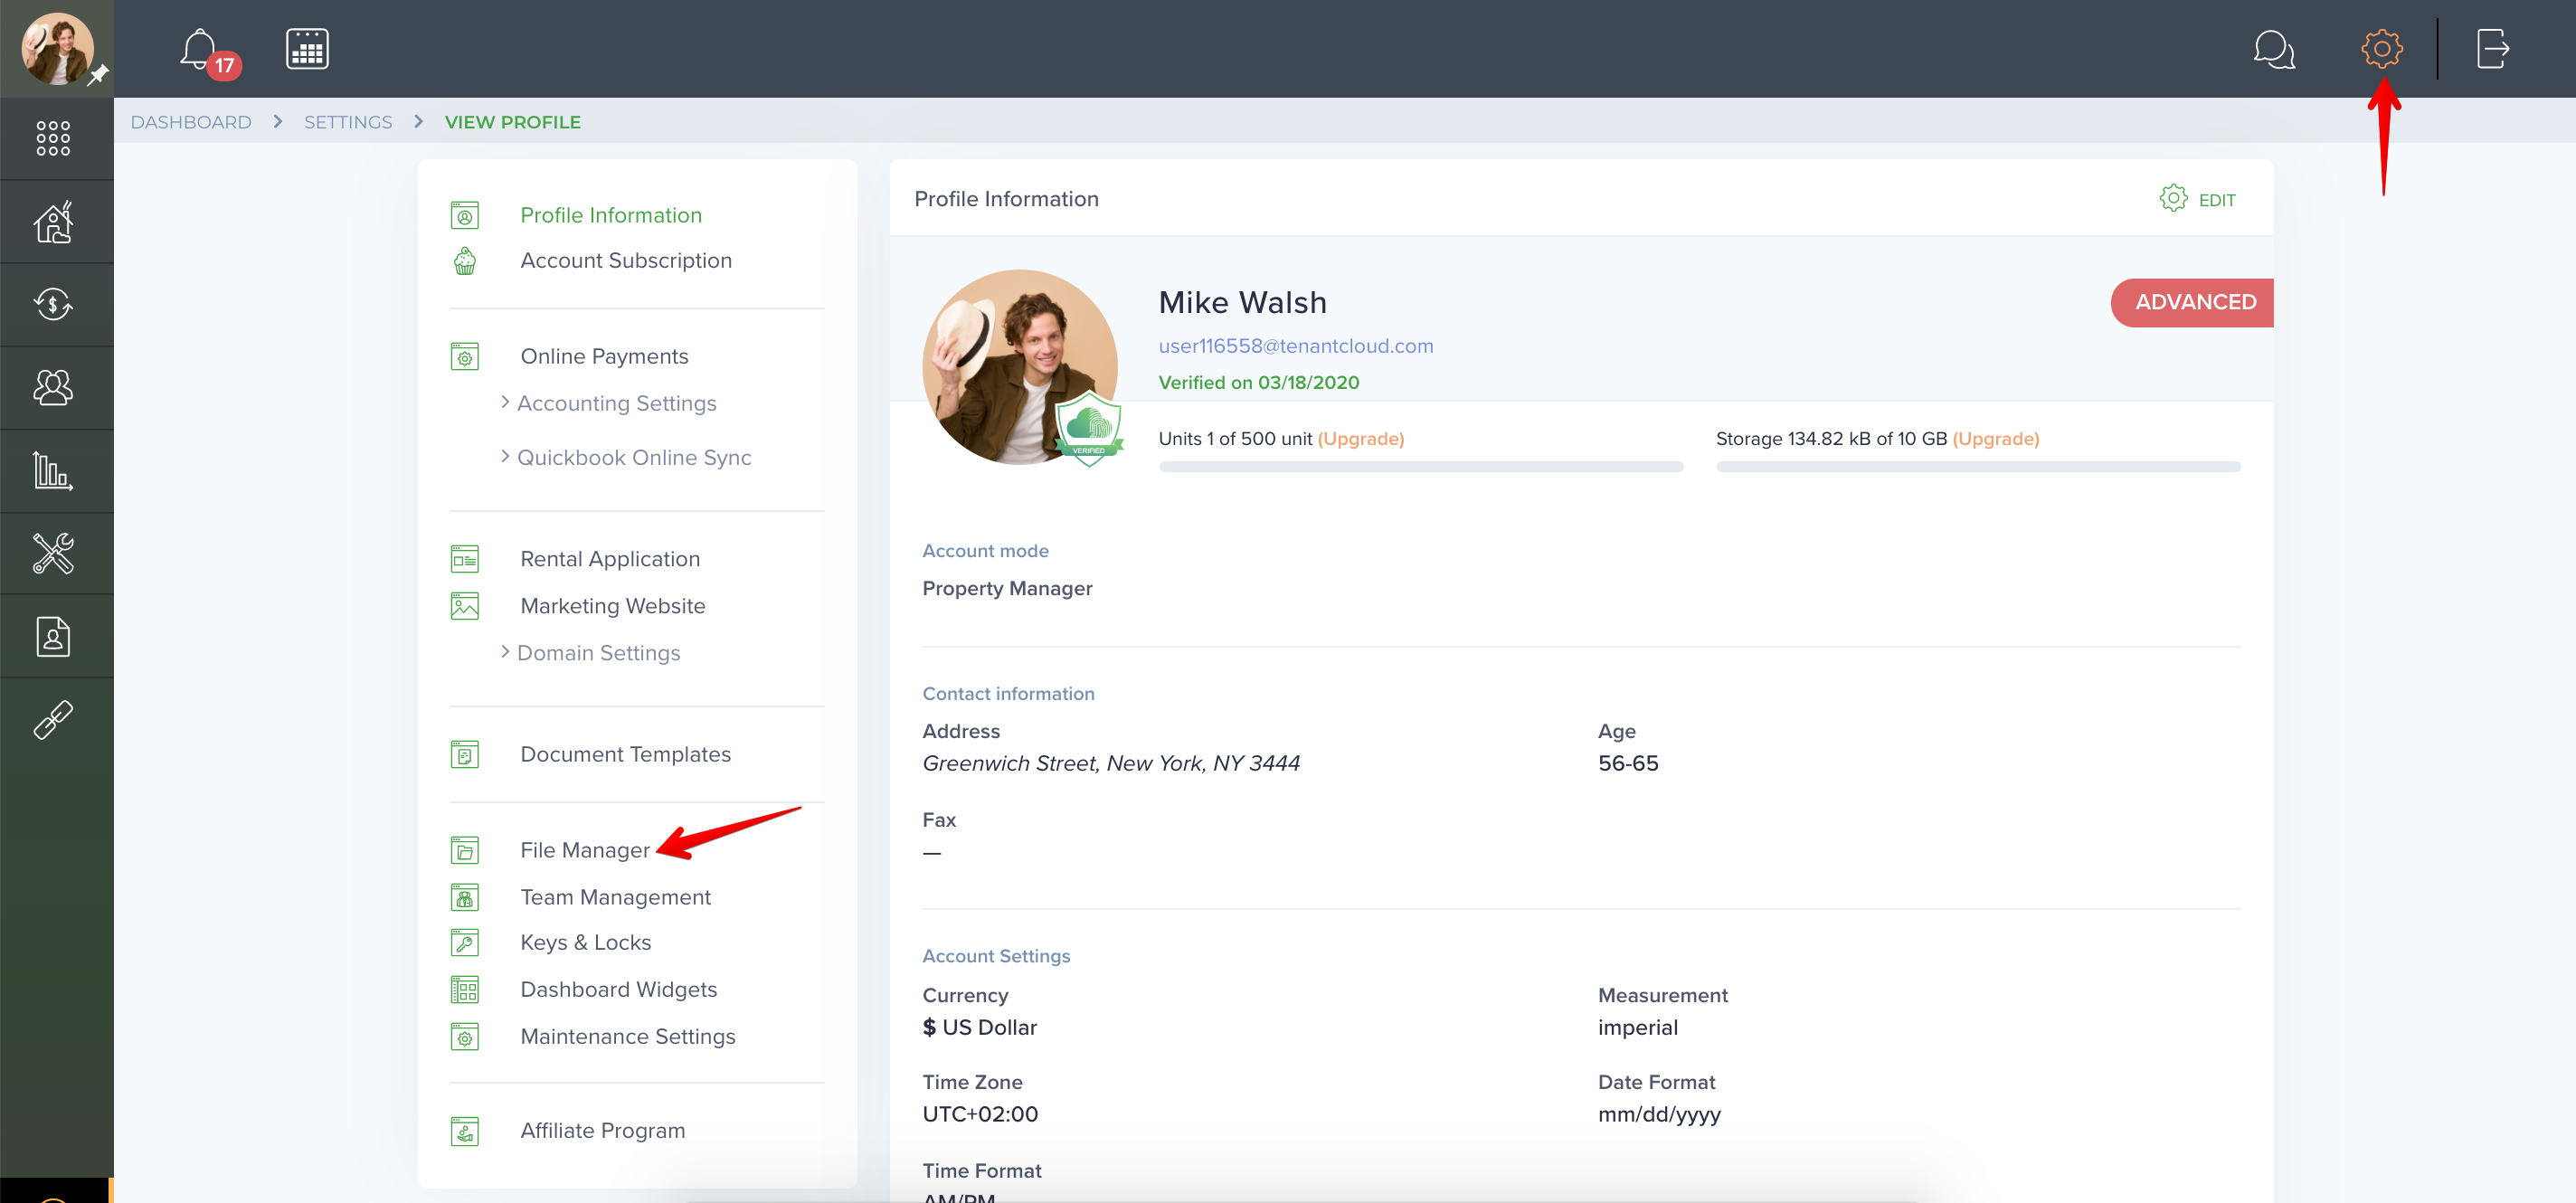This screenshot has width=2576, height=1203.
Task: Click the Dashboard Widgets icon
Action: (x=465, y=989)
